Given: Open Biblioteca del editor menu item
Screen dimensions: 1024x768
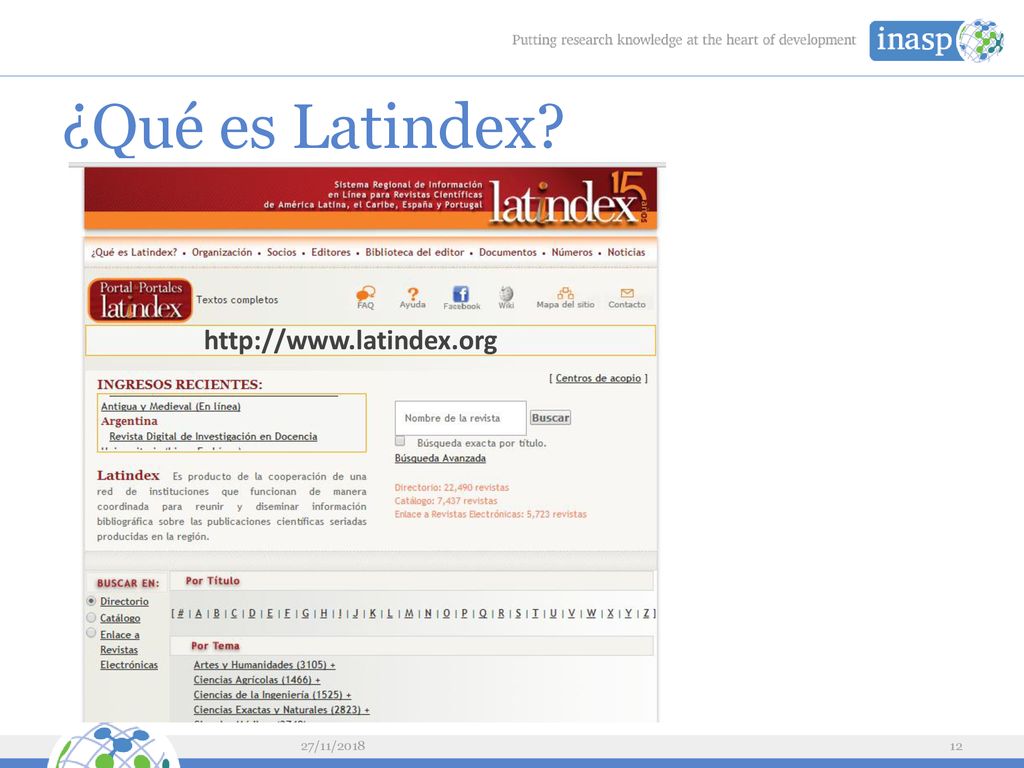Looking at the screenshot, I should pyautogui.click(x=415, y=252).
